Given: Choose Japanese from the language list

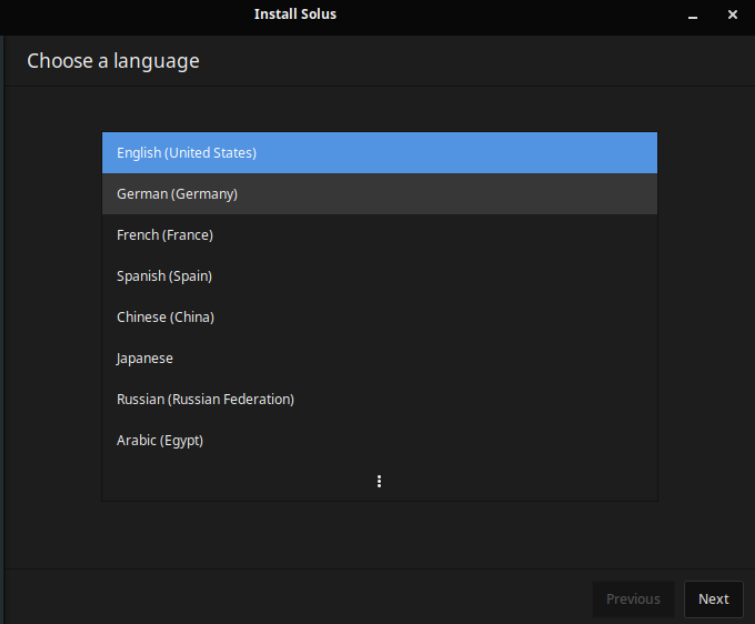Looking at the screenshot, I should tap(379, 358).
